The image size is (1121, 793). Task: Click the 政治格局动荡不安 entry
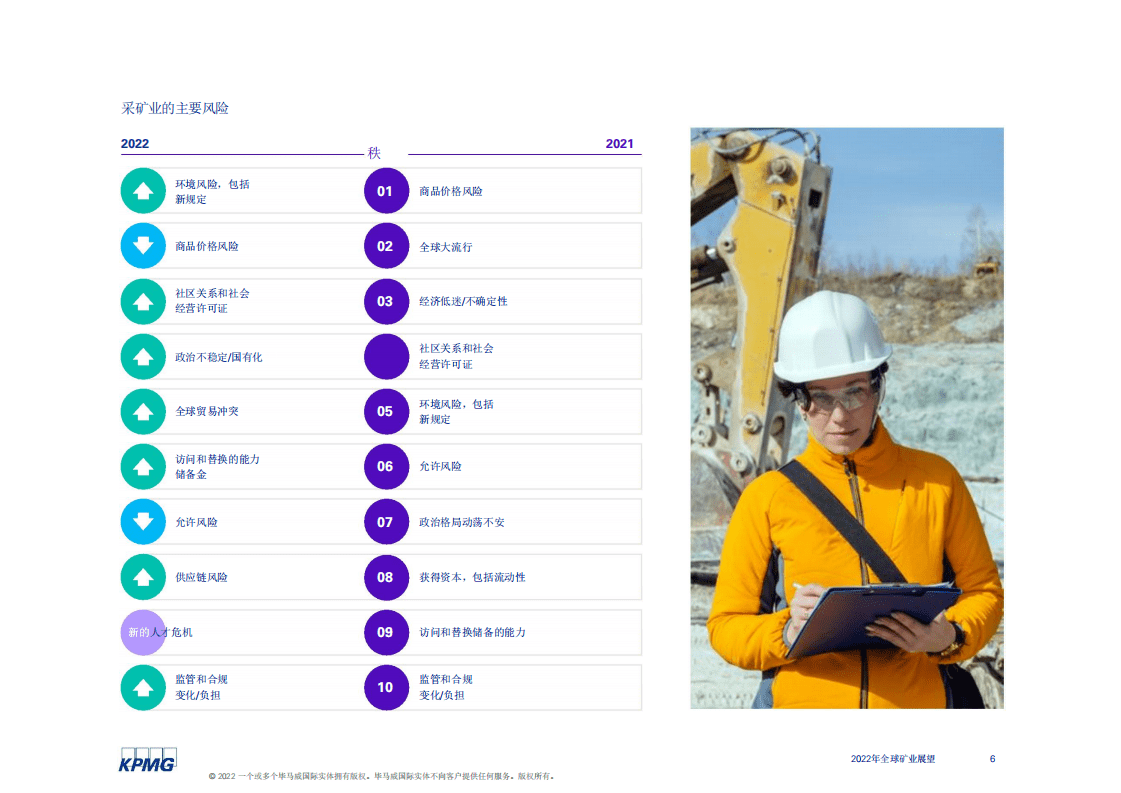(x=462, y=522)
